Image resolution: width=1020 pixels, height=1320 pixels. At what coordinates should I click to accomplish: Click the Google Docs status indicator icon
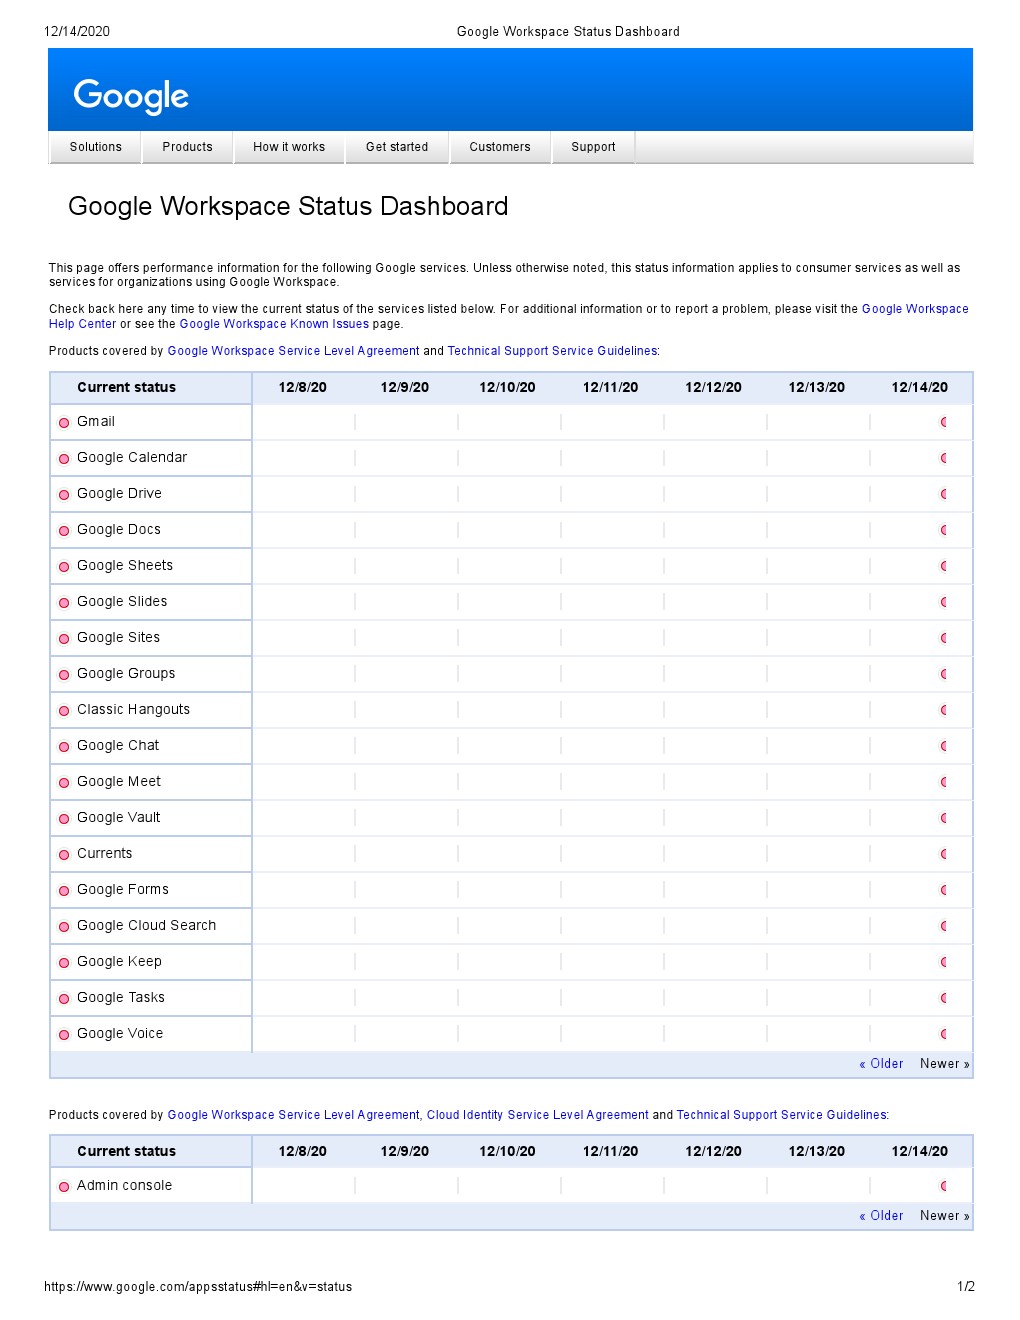coord(64,531)
